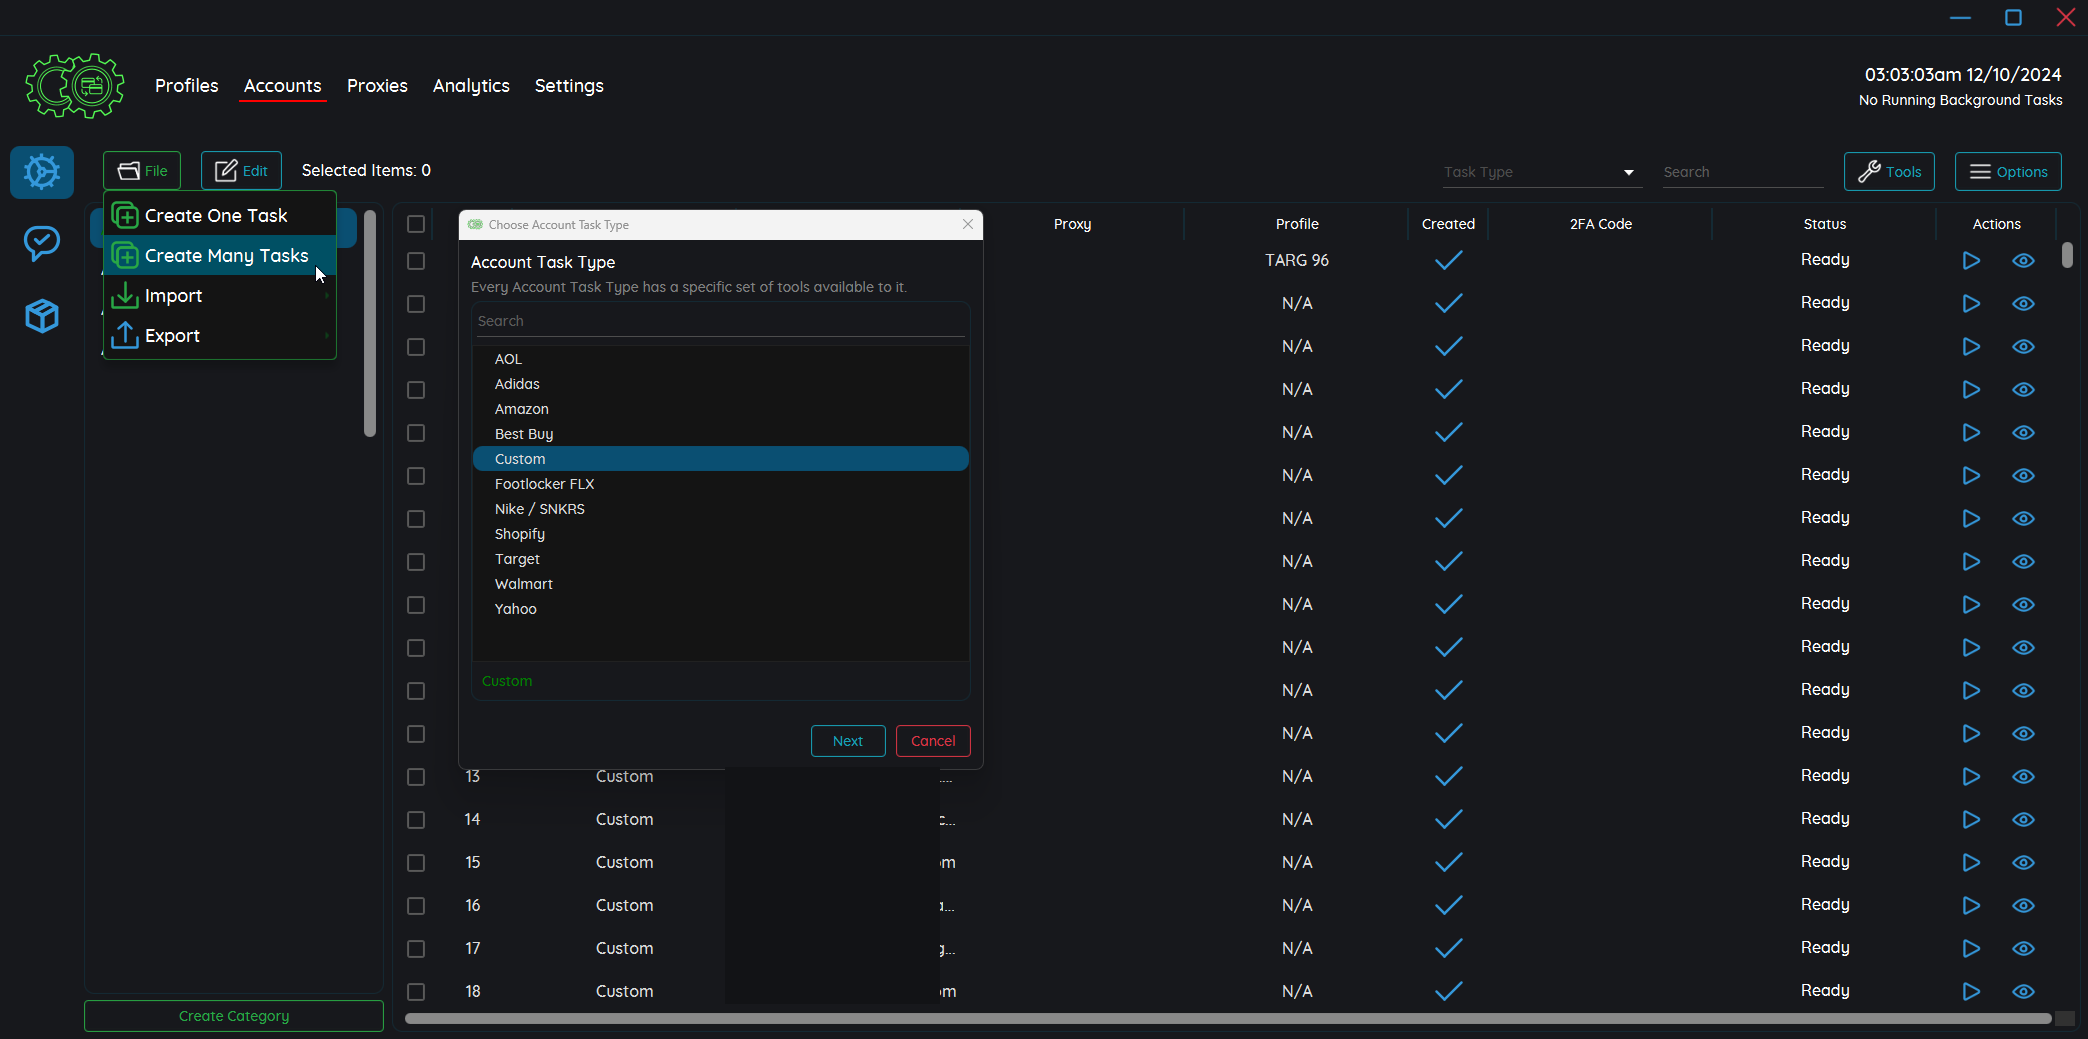This screenshot has width=2088, height=1039.
Task: Select Nike / SNKRS from the list
Action: point(540,509)
